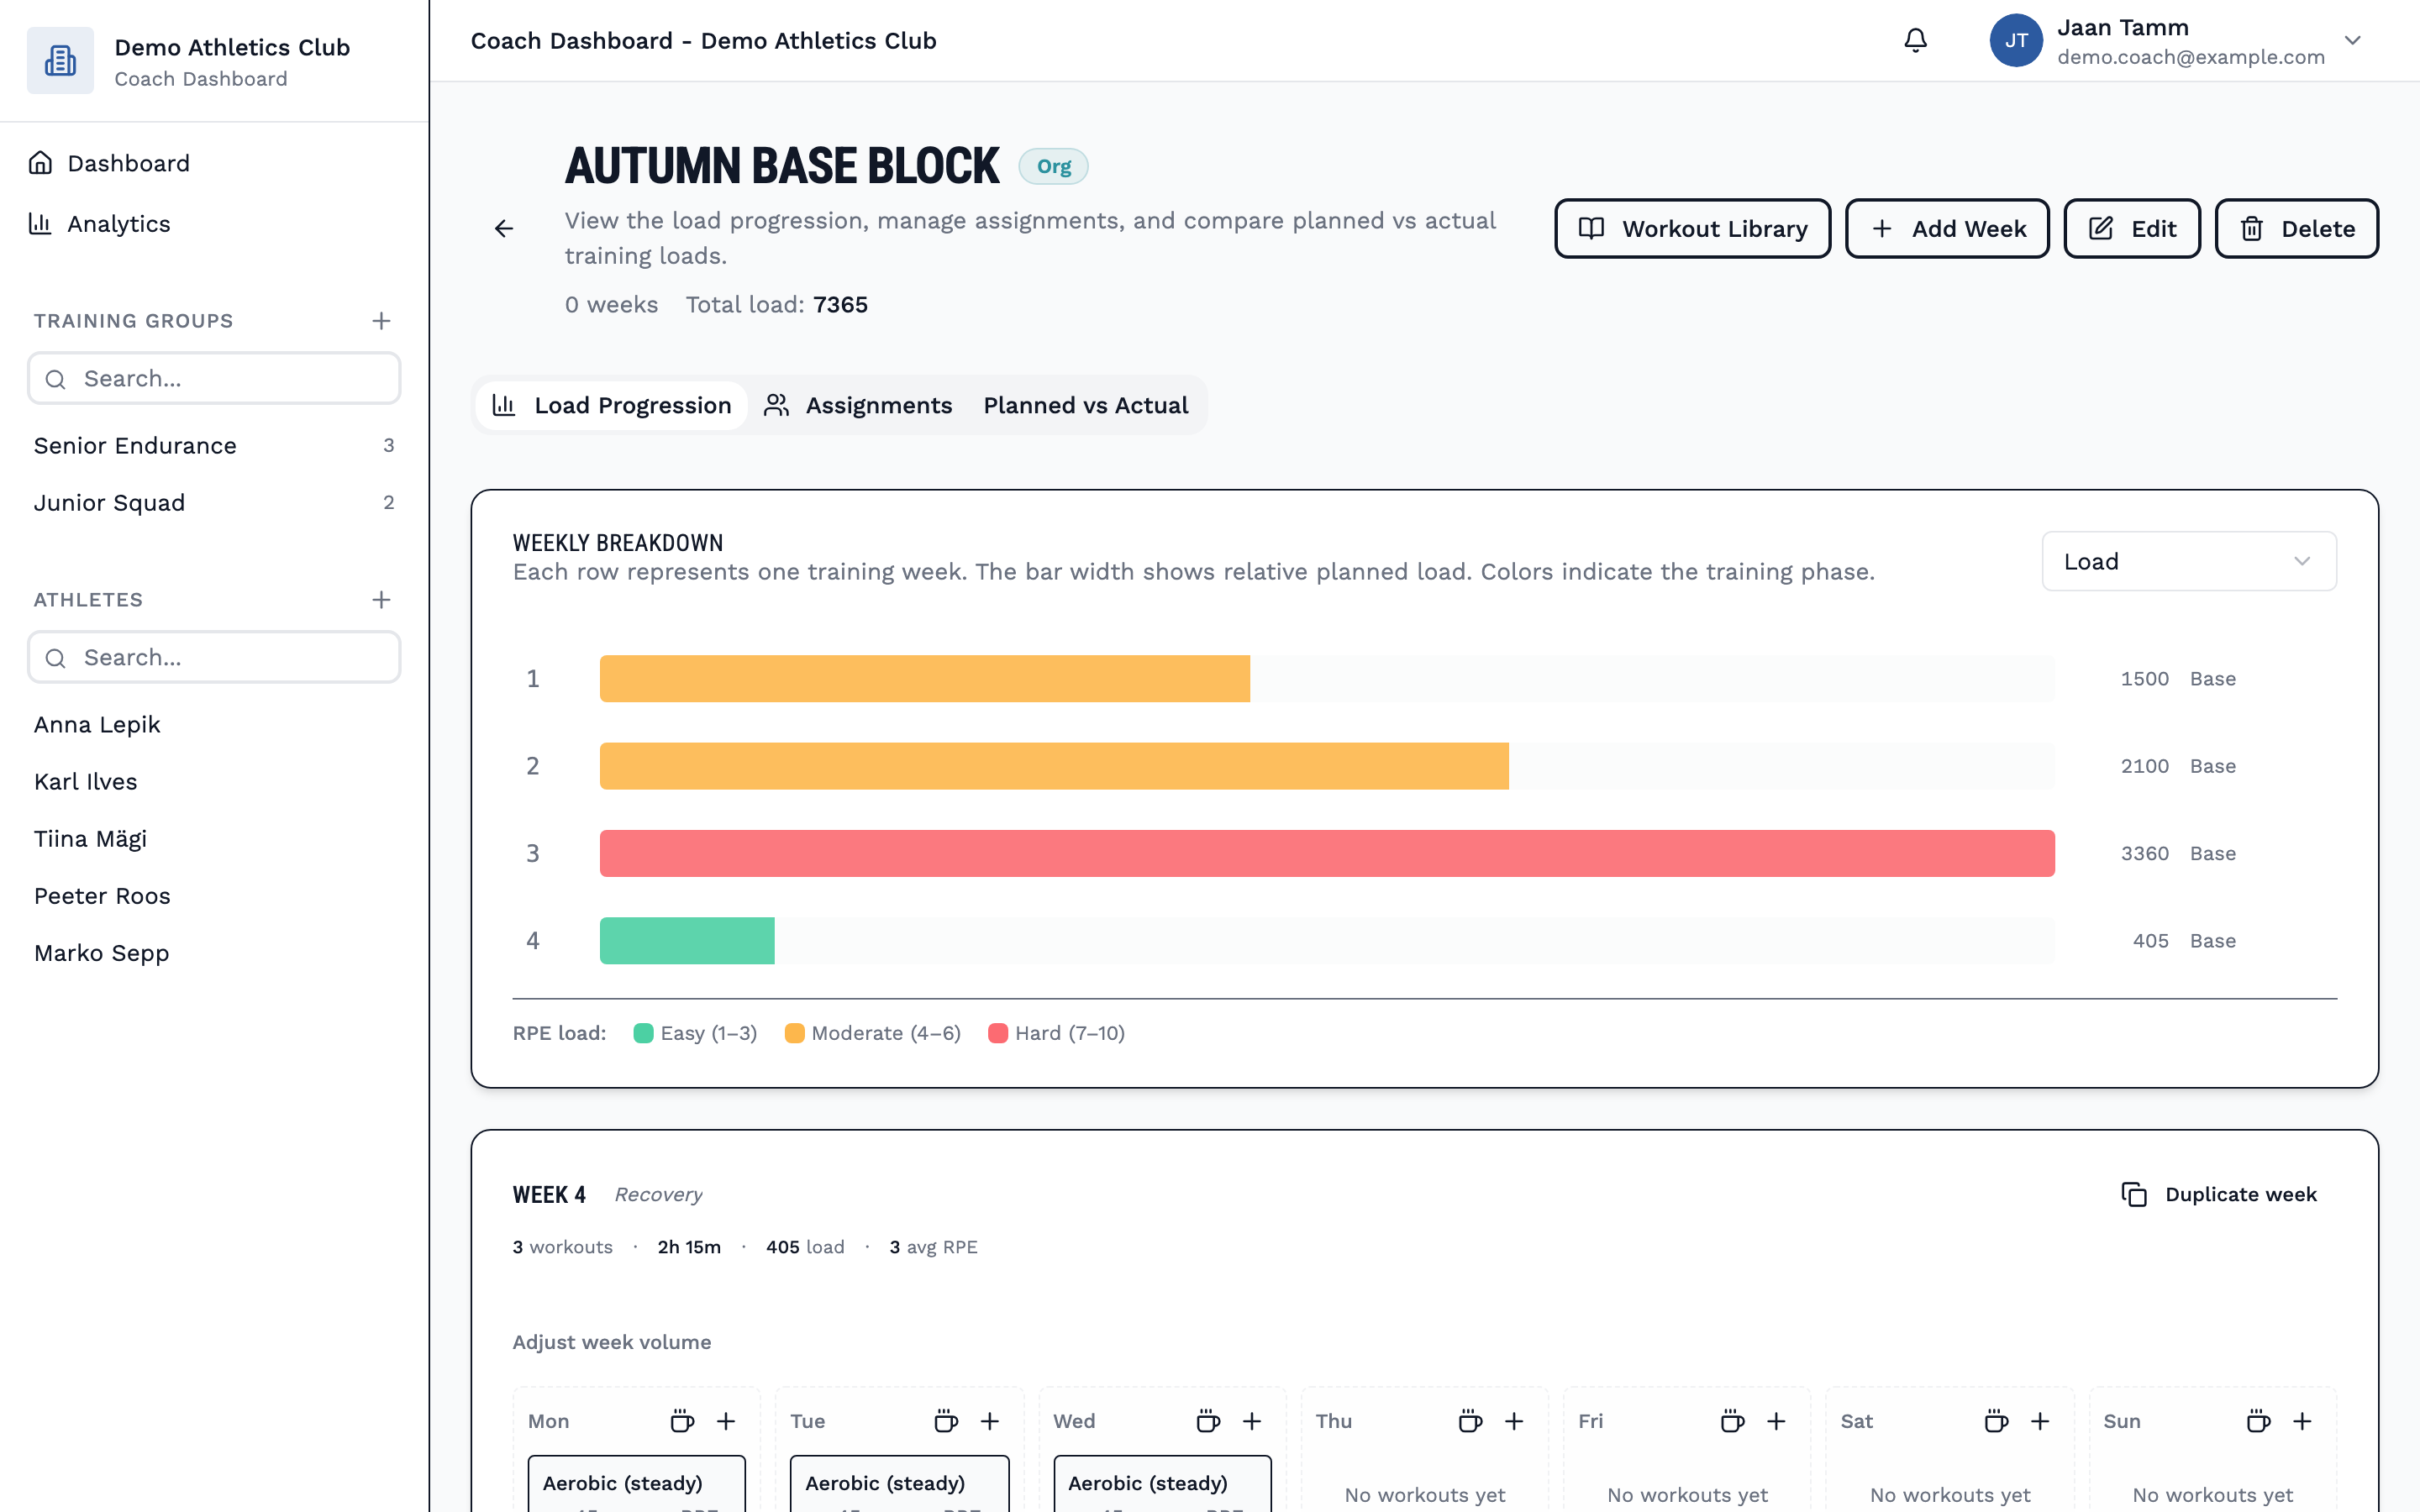Image resolution: width=2420 pixels, height=1512 pixels.
Task: Click the Org badge
Action: [x=1053, y=166]
